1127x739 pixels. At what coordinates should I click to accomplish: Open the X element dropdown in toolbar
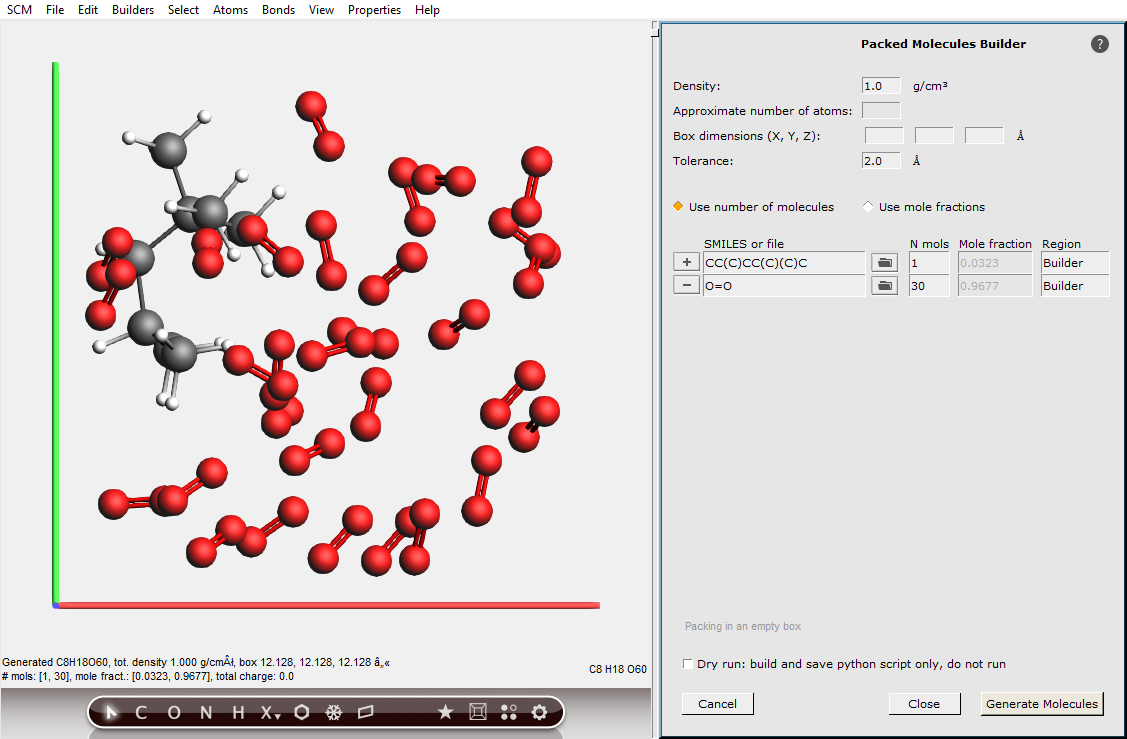[270, 712]
